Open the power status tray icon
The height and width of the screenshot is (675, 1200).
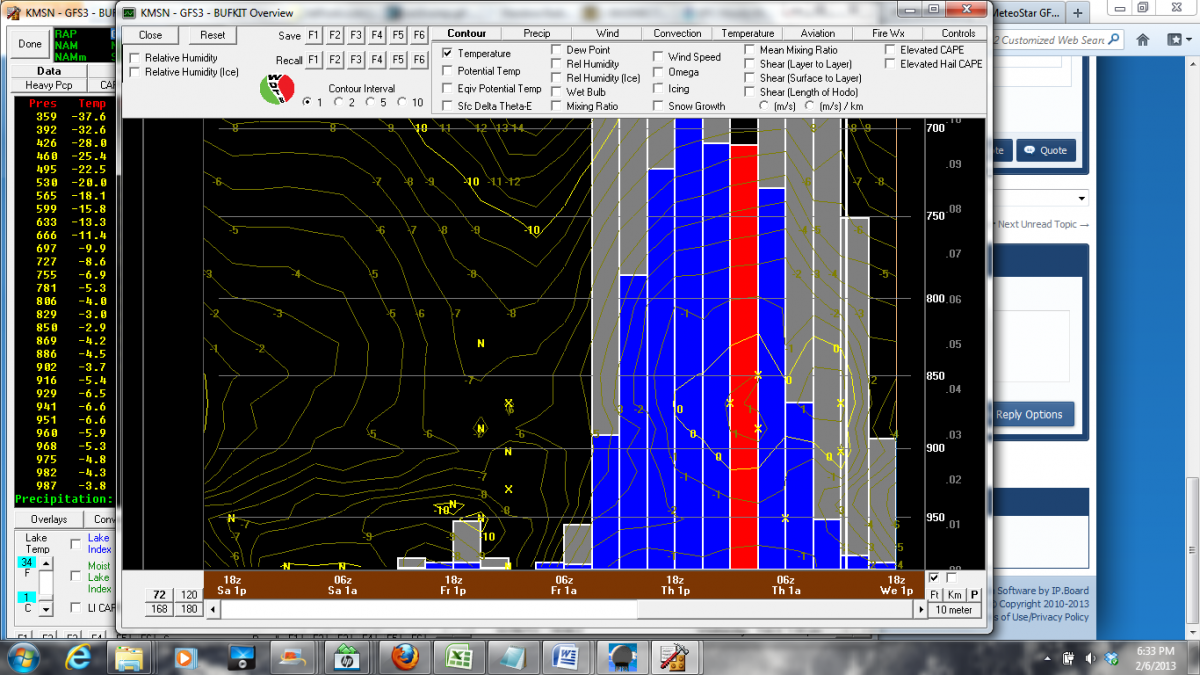[1069, 658]
